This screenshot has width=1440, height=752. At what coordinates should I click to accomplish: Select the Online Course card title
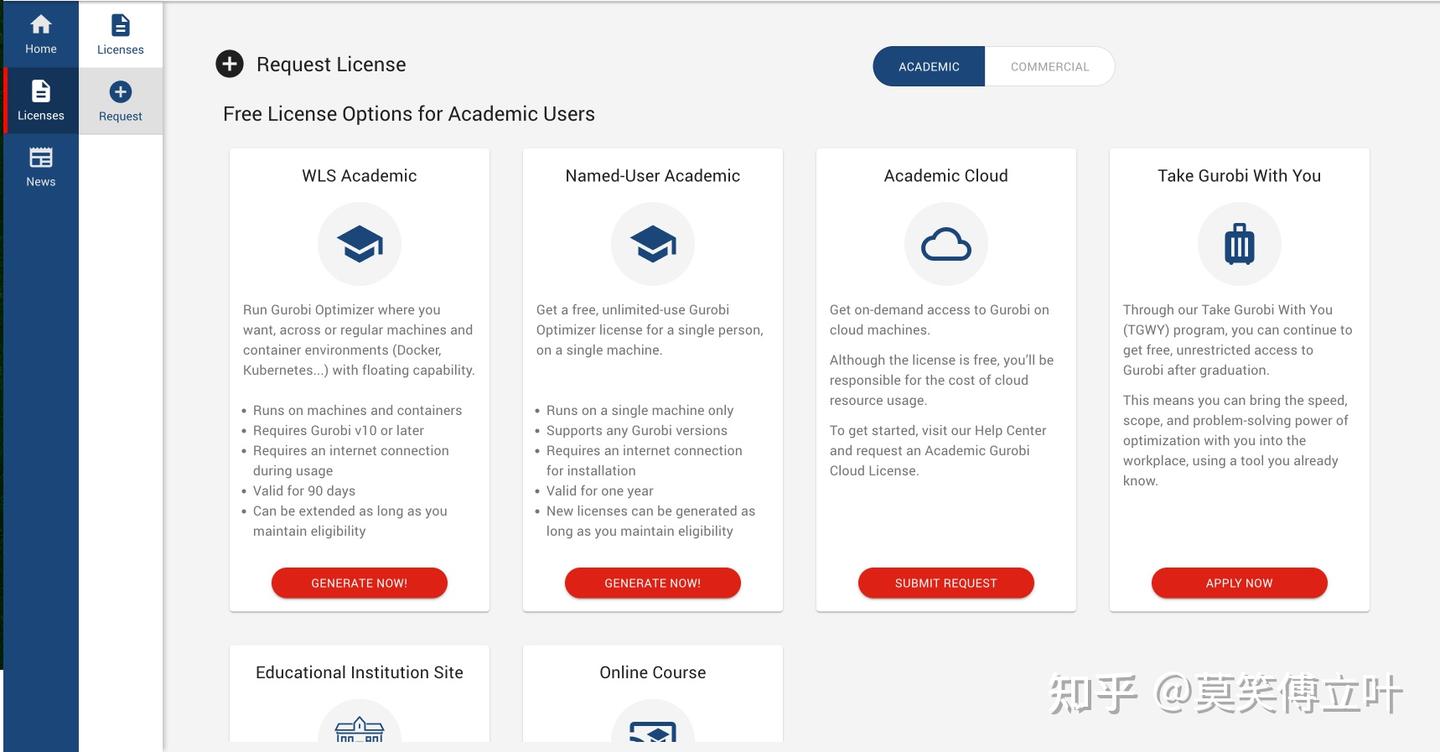tap(653, 672)
